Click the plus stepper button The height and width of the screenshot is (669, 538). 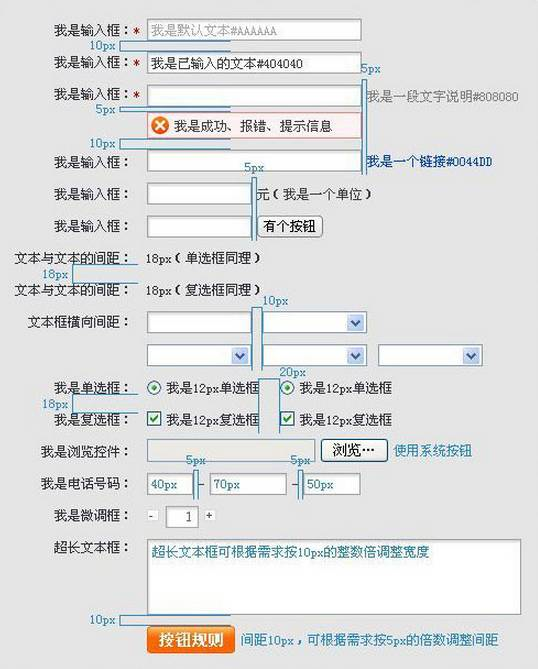pyautogui.click(x=209, y=515)
